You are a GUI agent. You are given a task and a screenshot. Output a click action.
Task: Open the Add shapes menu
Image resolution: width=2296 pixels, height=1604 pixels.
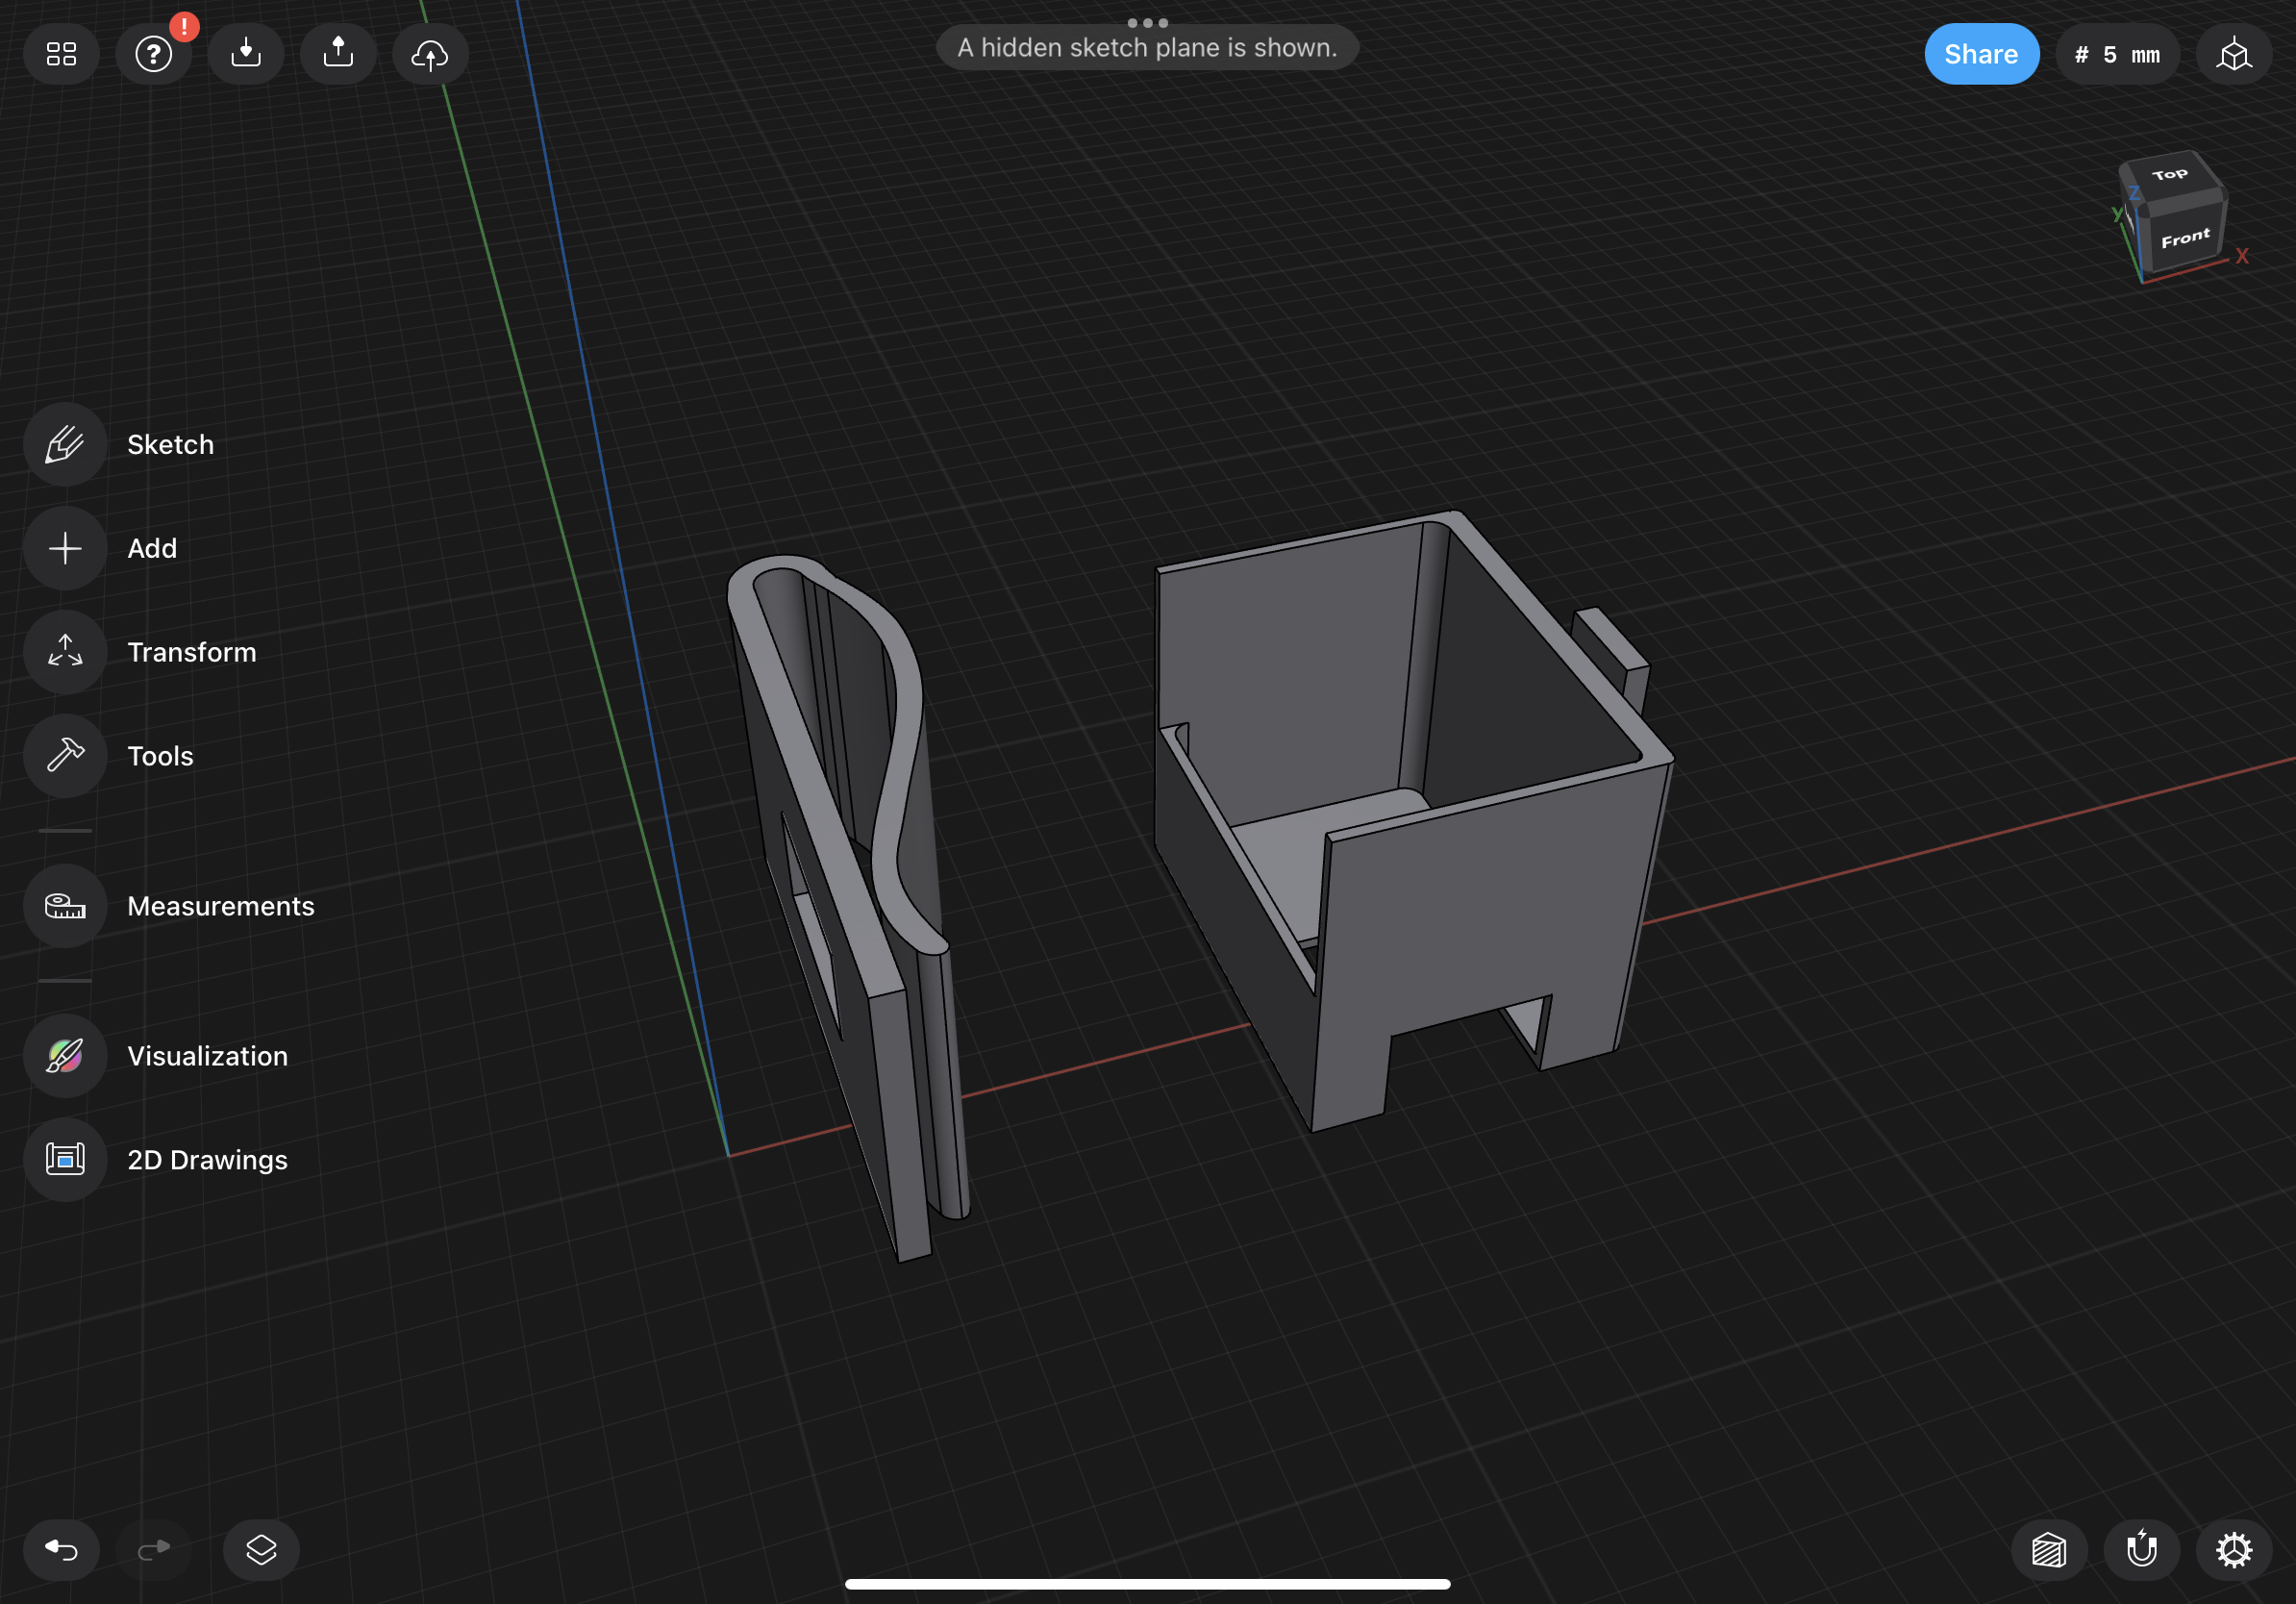(65, 548)
